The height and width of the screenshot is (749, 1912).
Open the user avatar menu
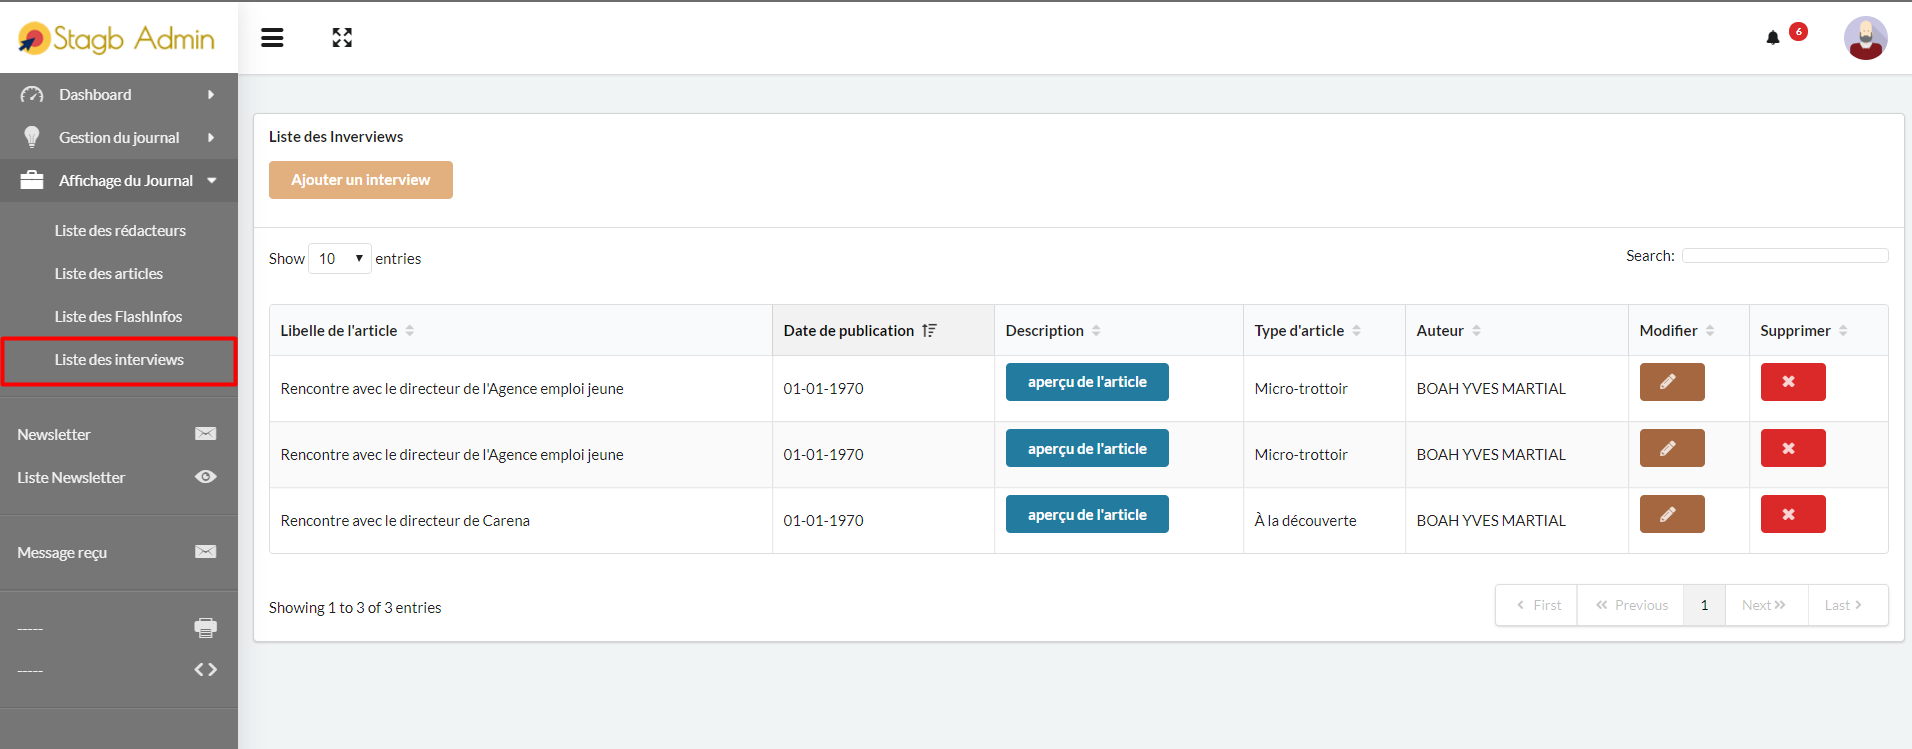point(1865,38)
